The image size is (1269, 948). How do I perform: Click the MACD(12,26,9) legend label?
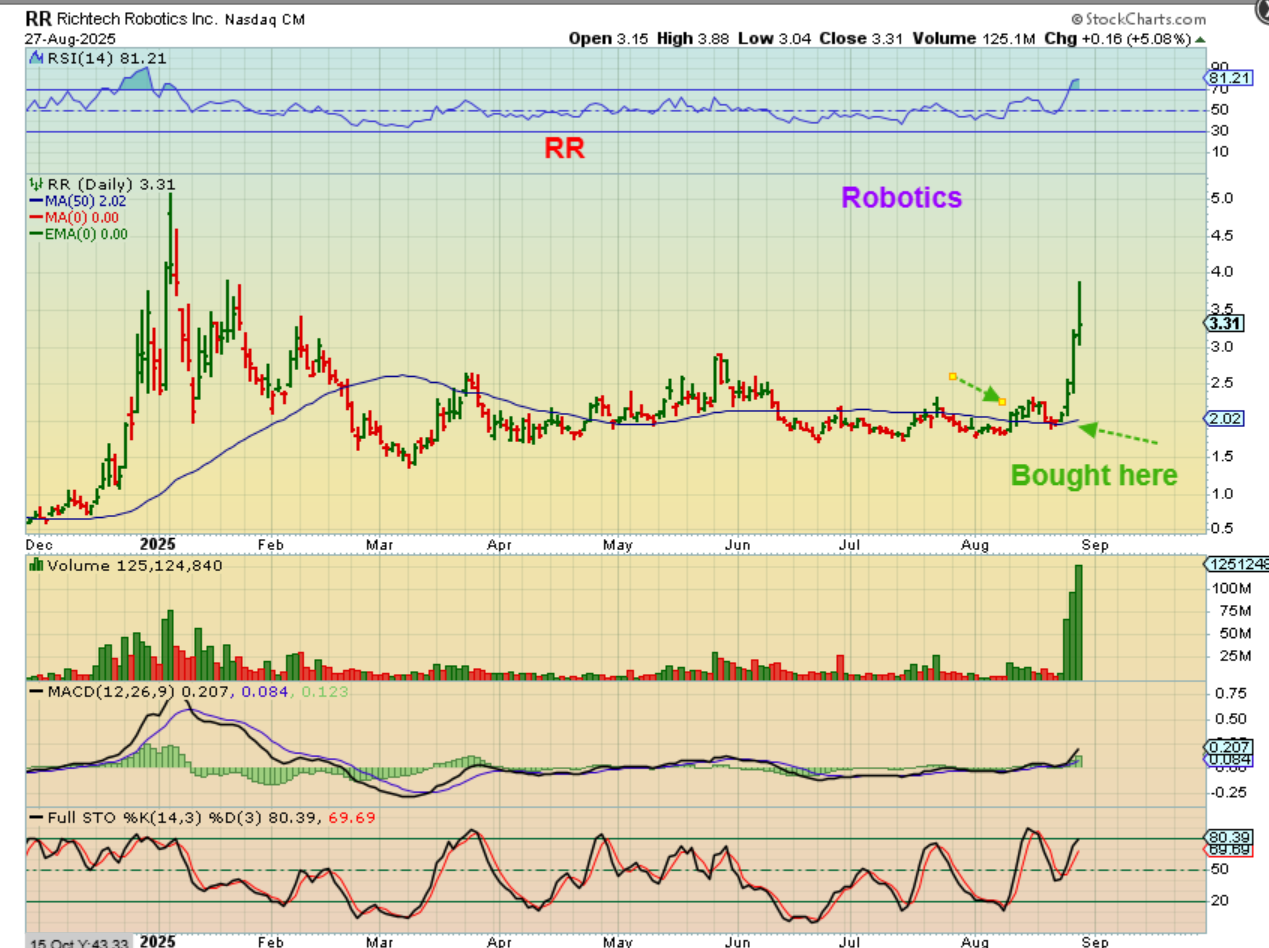click(x=111, y=691)
